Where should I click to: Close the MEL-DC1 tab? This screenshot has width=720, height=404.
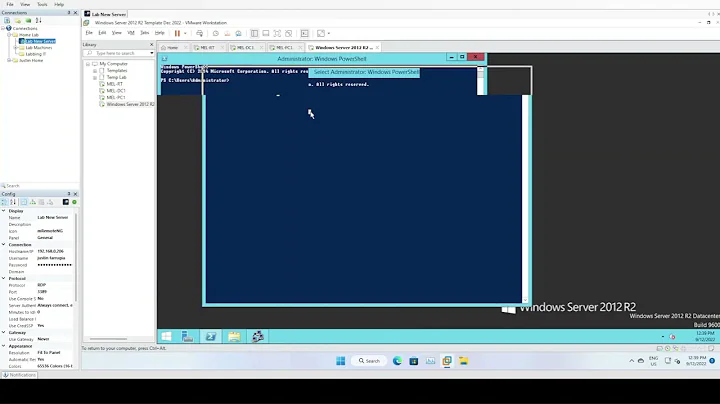261,47
